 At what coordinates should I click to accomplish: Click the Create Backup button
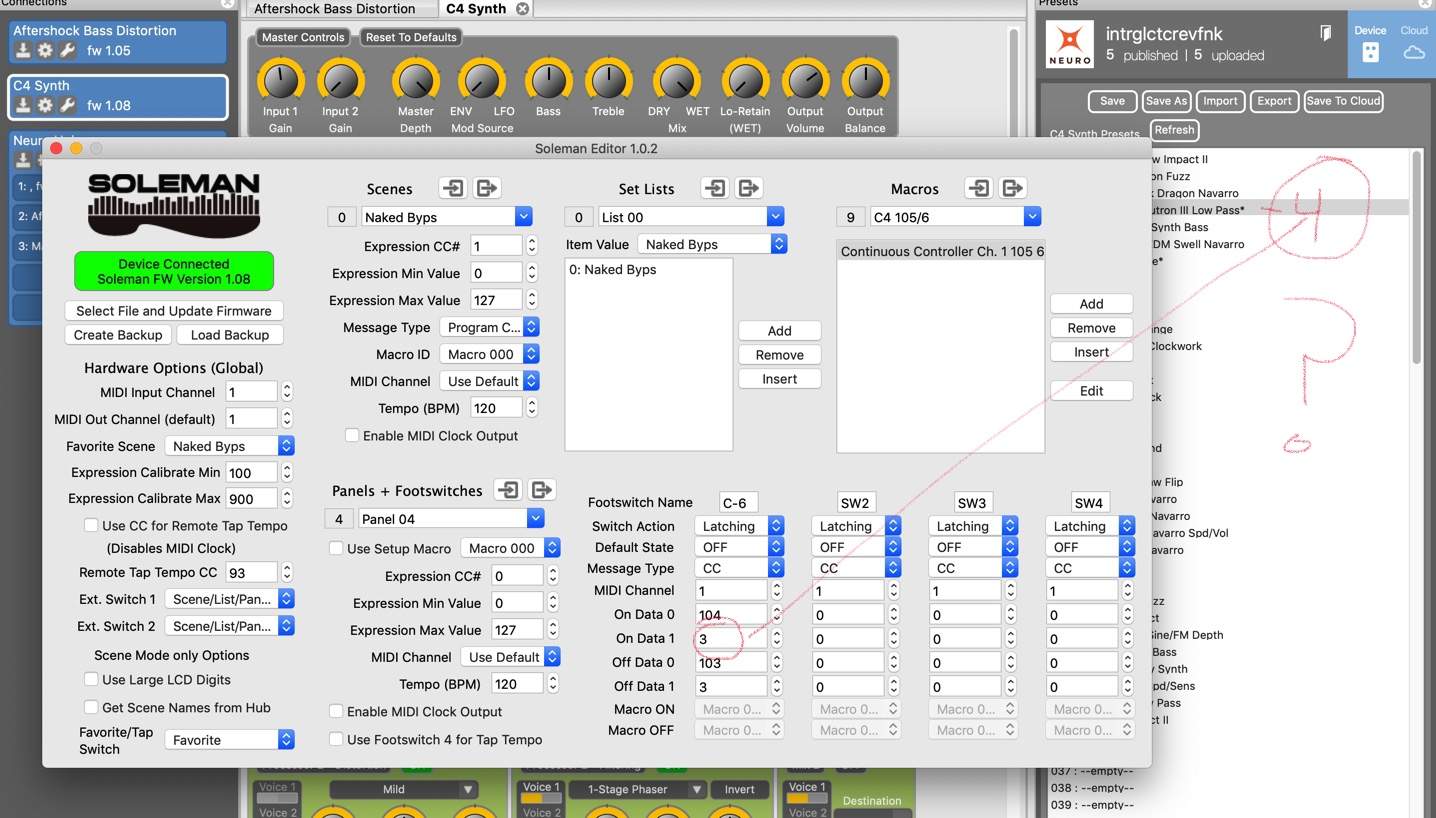[118, 335]
